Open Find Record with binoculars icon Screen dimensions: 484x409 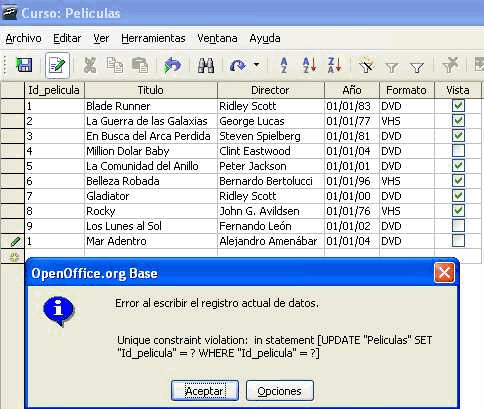(x=206, y=65)
